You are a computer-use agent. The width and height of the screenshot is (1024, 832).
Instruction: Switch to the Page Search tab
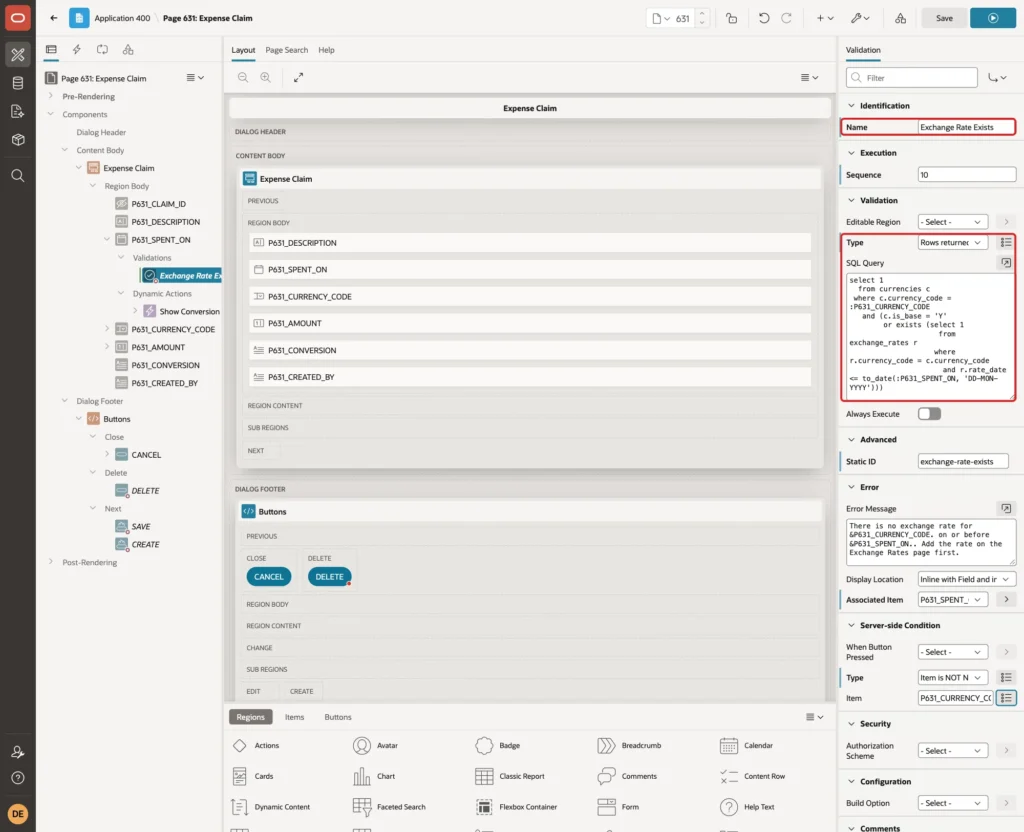pyautogui.click(x=287, y=50)
